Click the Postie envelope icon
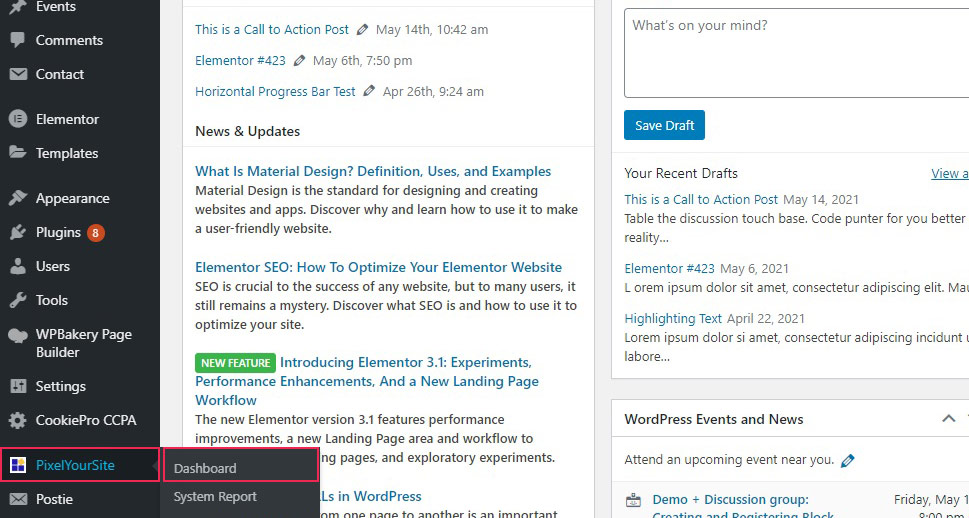 pos(18,499)
